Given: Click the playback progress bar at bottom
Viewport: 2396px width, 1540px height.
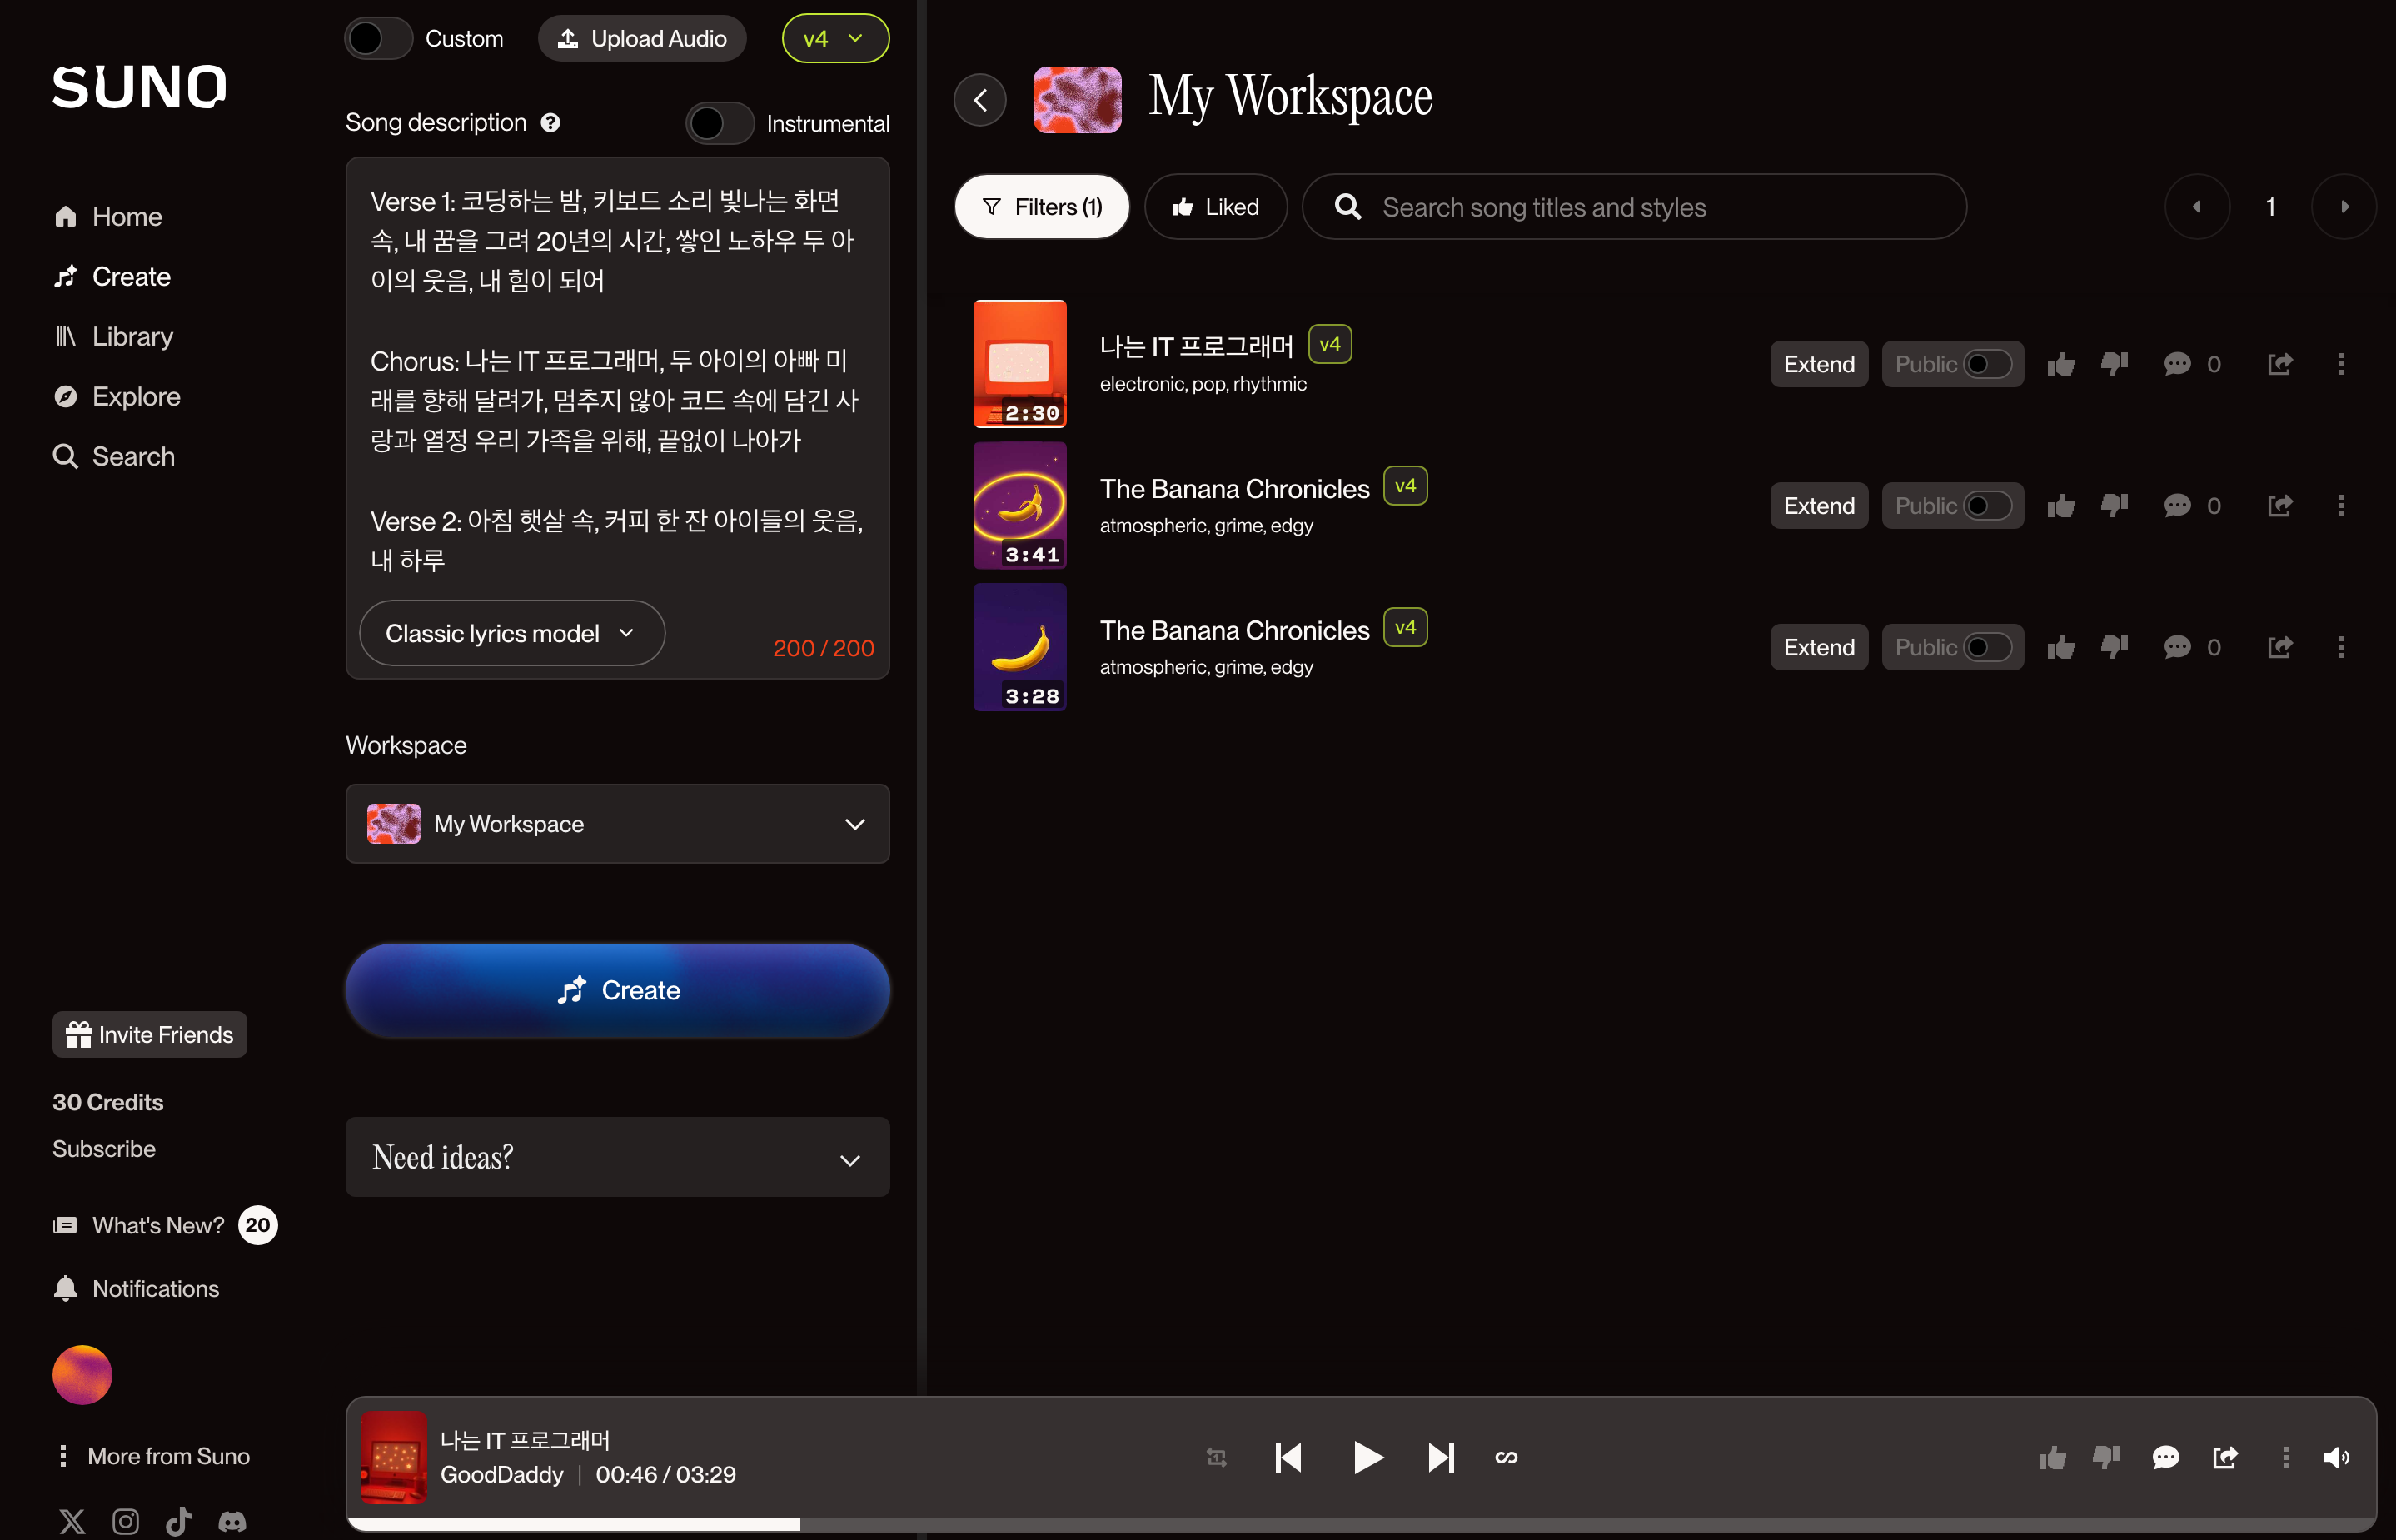Looking at the screenshot, I should [1360, 1523].
